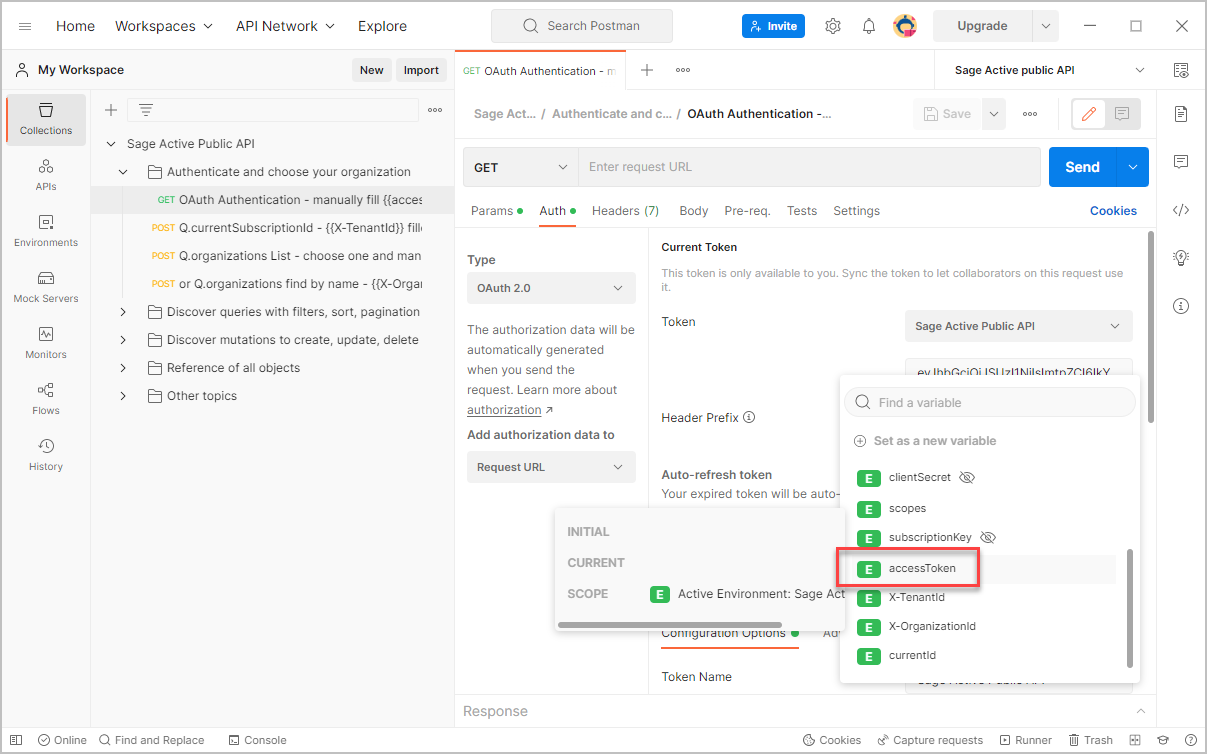Screen dimensions: 1207x754
Task: Expand Reference of all objects folder
Action: tap(123, 368)
